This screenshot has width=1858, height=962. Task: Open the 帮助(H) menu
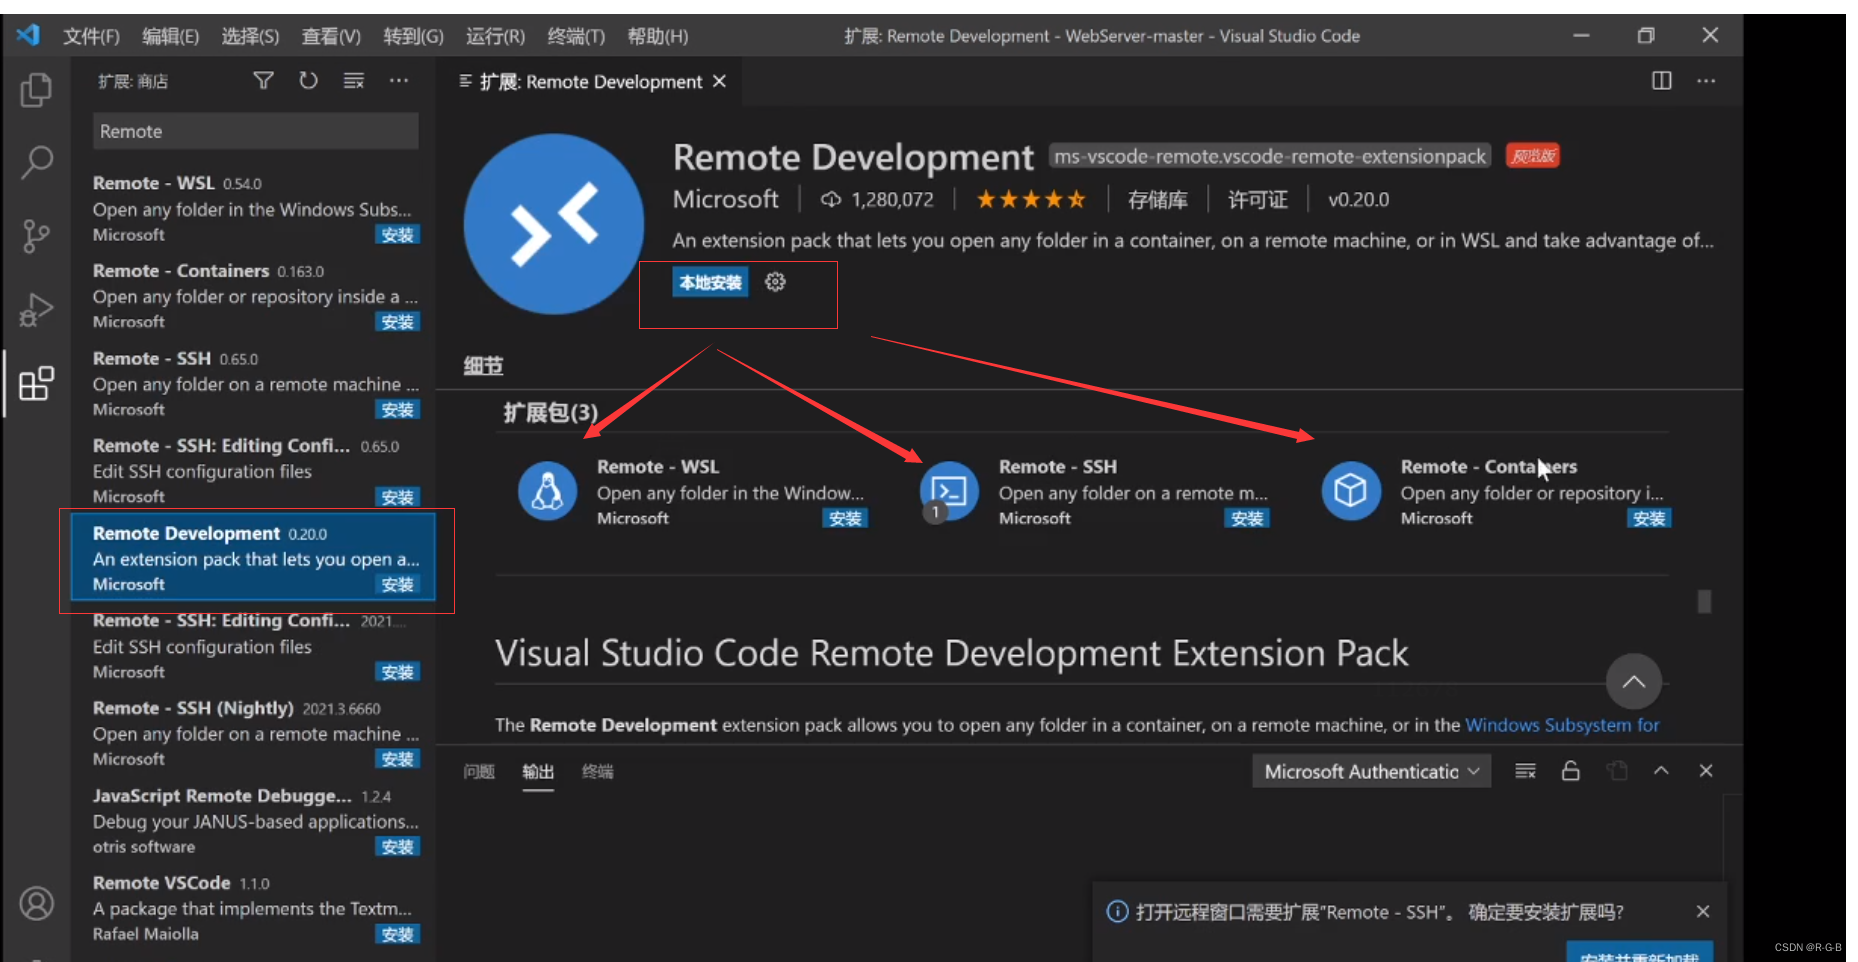[x=657, y=36]
